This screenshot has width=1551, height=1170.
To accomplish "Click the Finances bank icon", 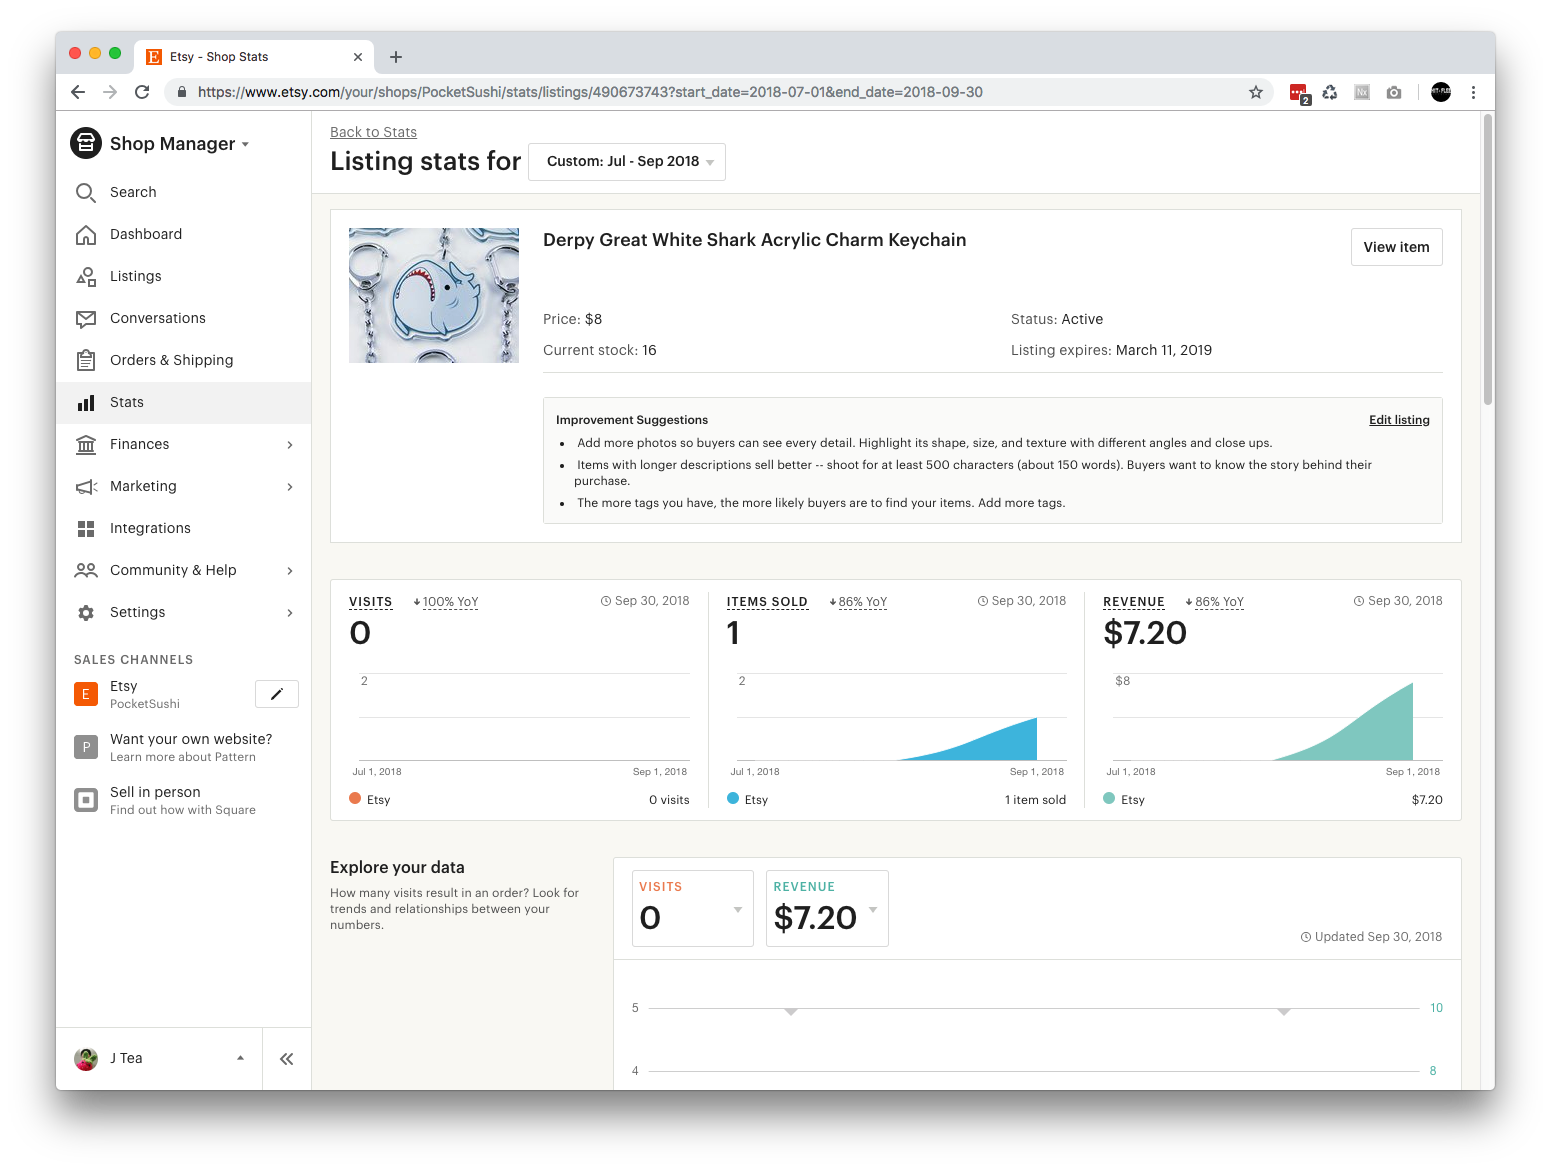I will click(86, 444).
